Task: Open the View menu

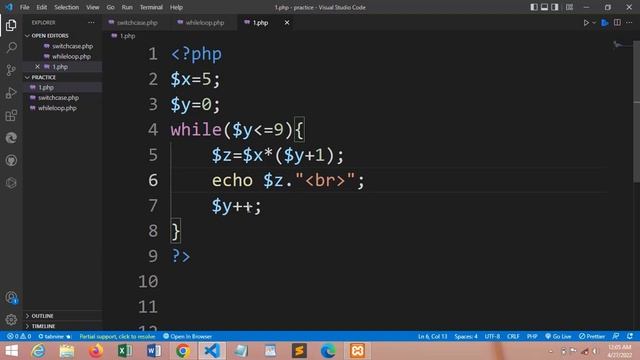Action: tap(93, 7)
